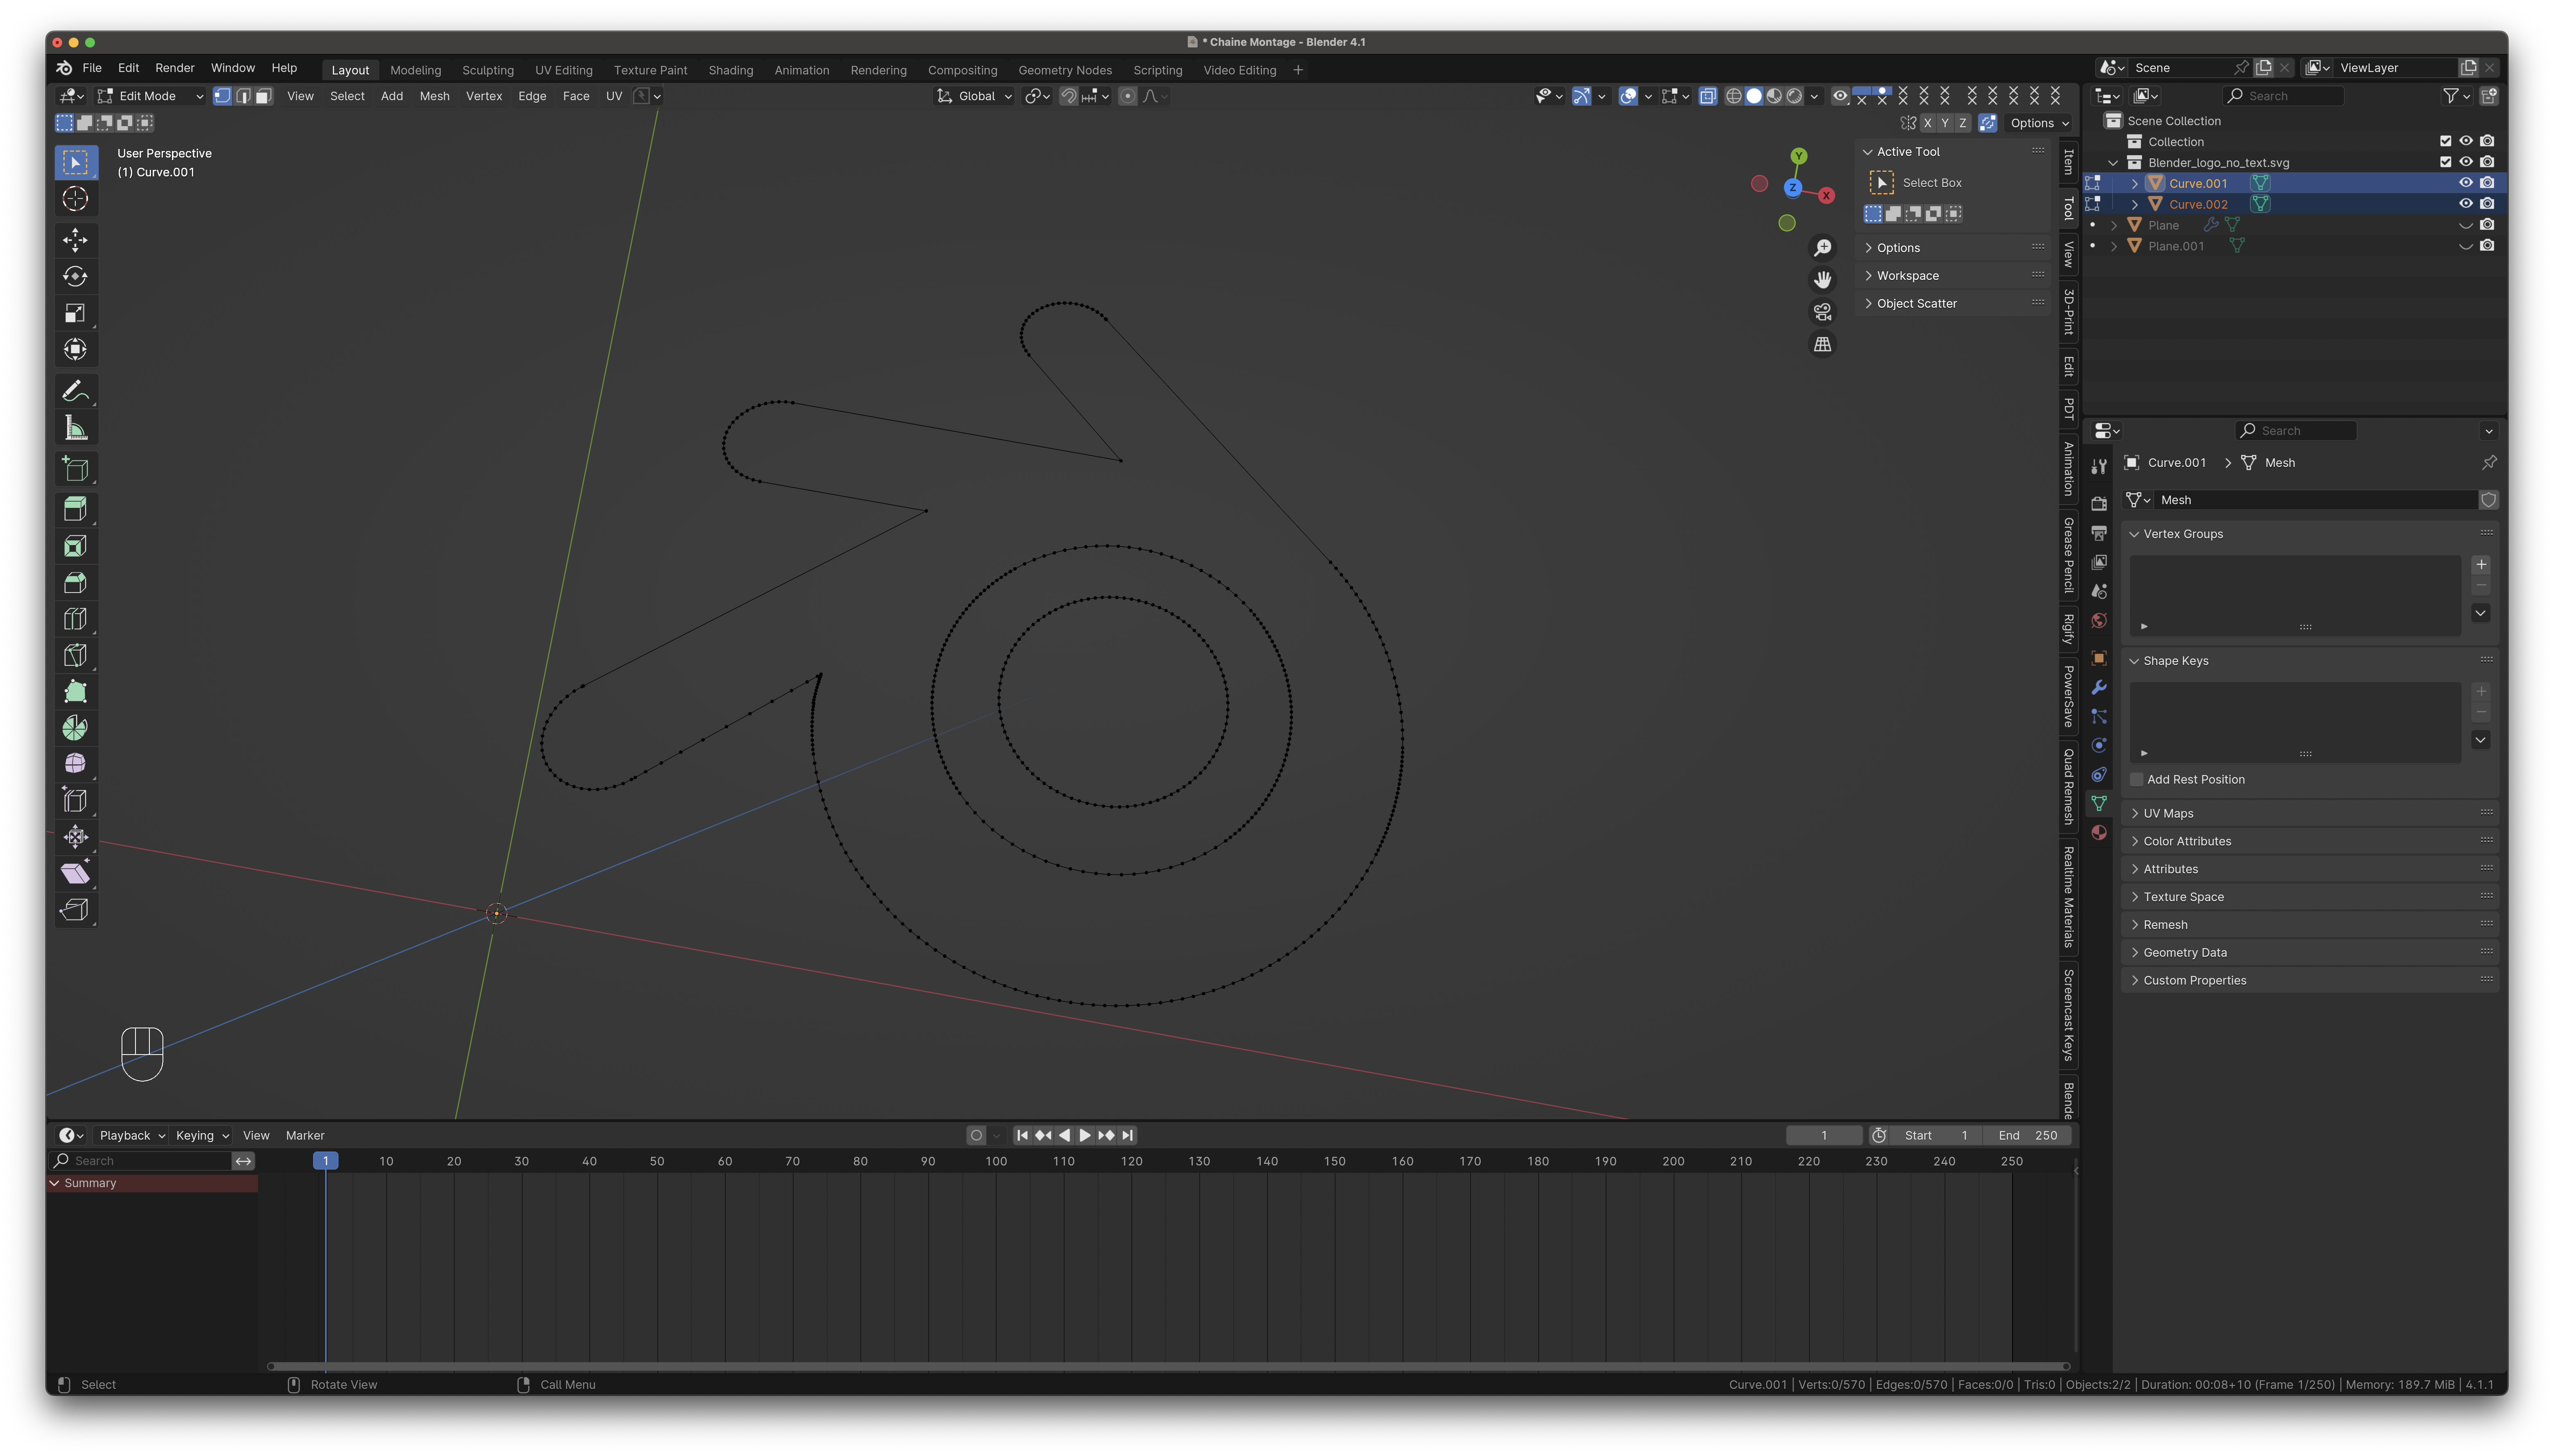Open the Vertex menu in viewport header
Screen dimensions: 2554x1456
click(x=484, y=96)
